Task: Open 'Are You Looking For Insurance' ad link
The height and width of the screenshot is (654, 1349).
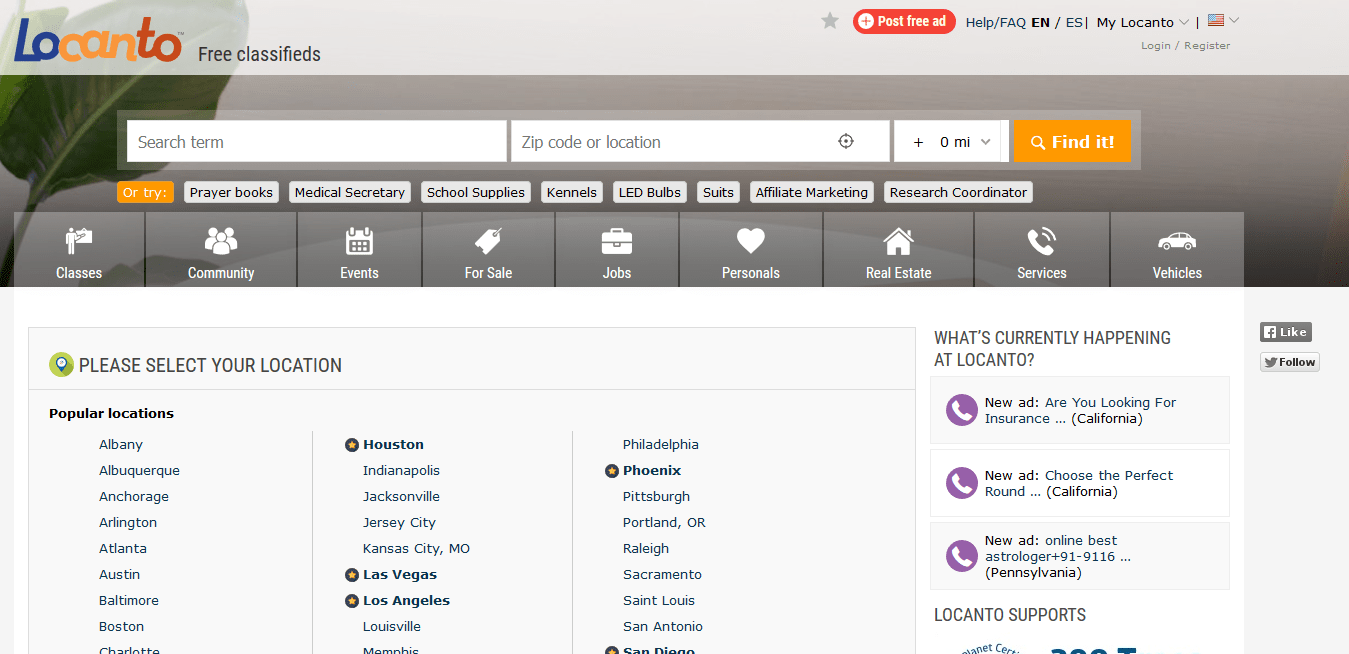Action: tap(1080, 411)
